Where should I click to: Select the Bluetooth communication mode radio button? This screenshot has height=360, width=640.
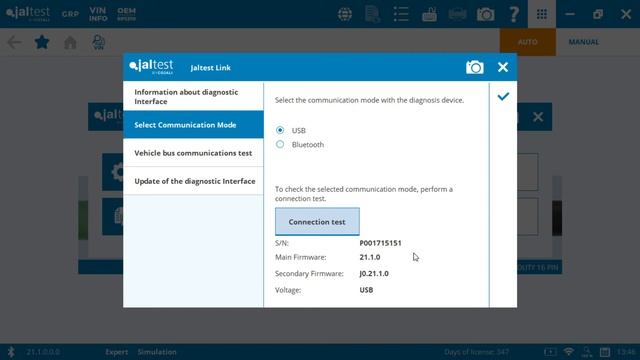280,144
